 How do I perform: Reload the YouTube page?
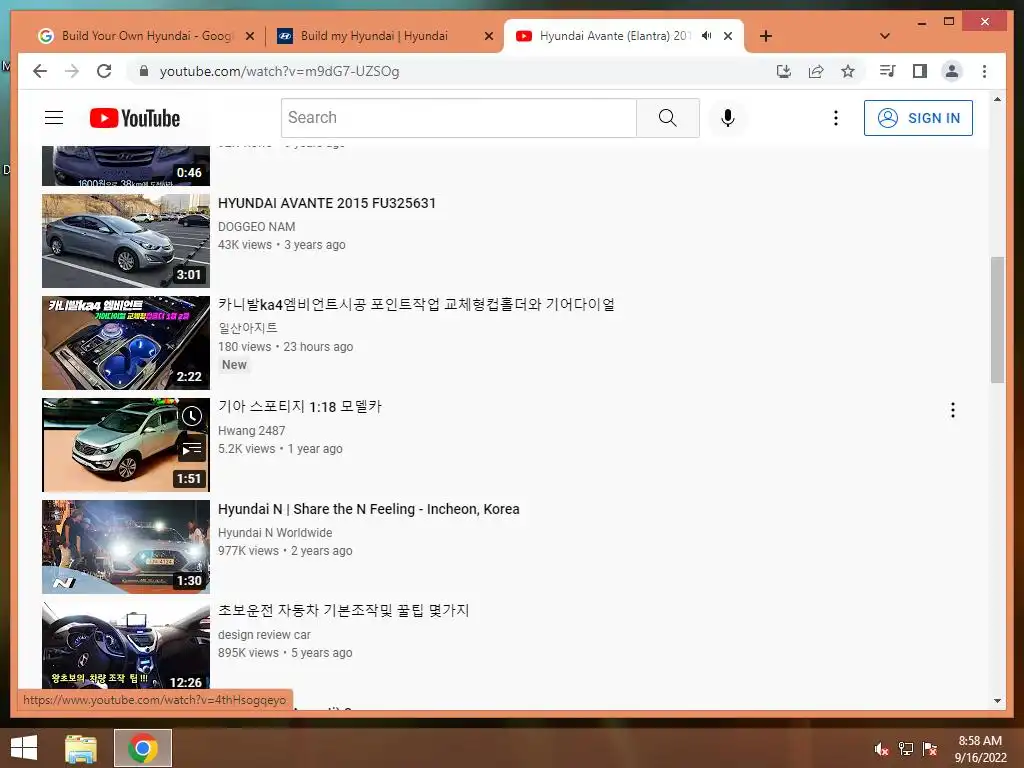pyautogui.click(x=104, y=71)
